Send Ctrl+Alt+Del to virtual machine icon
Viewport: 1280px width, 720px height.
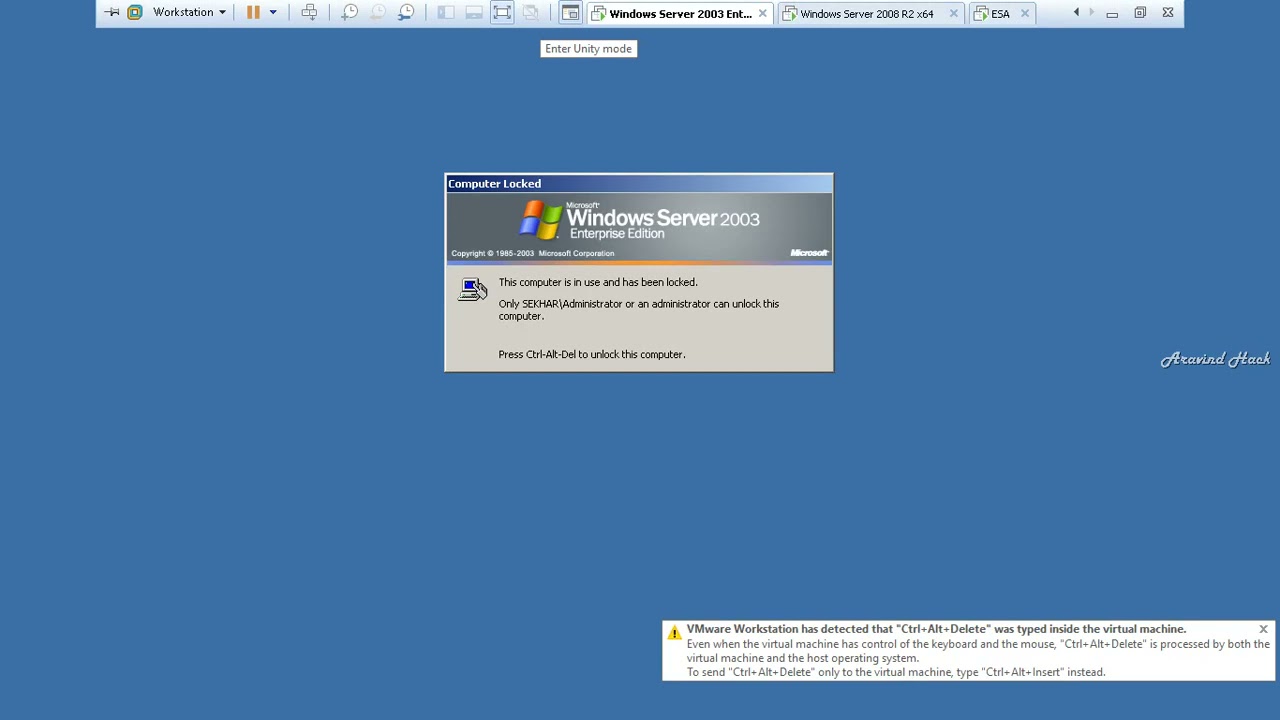[x=309, y=13]
